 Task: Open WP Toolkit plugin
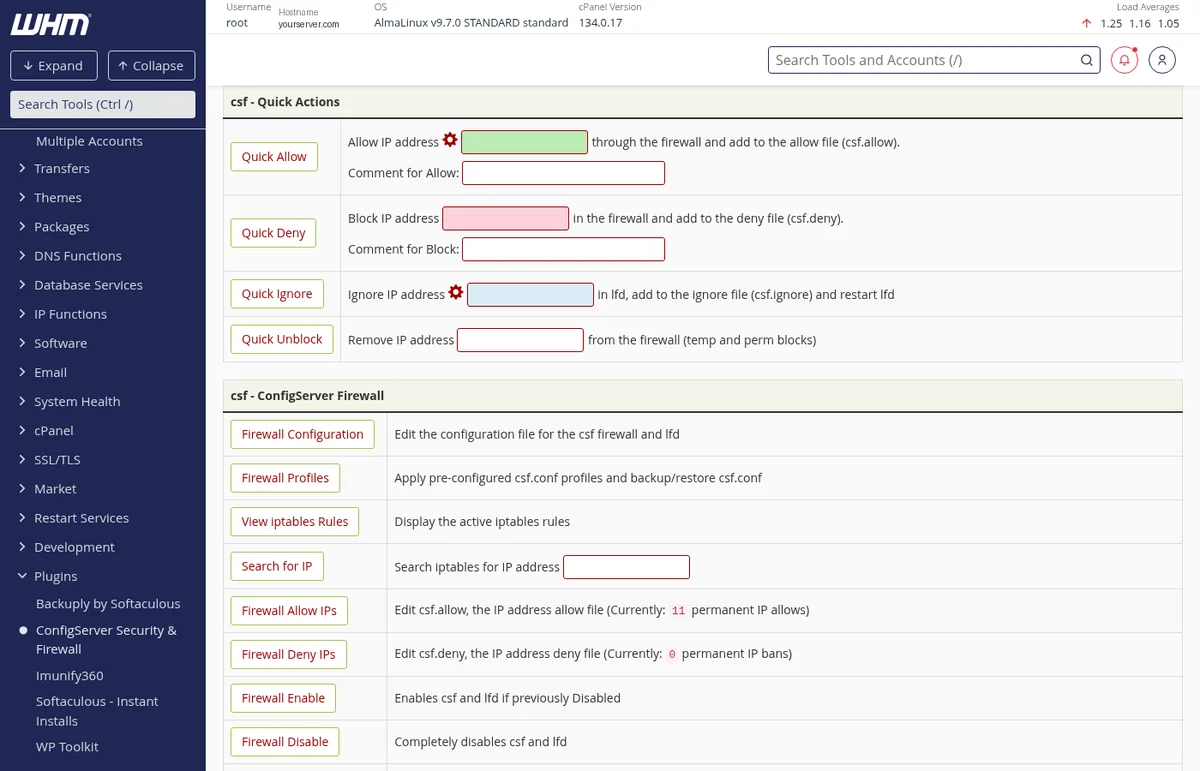67,746
